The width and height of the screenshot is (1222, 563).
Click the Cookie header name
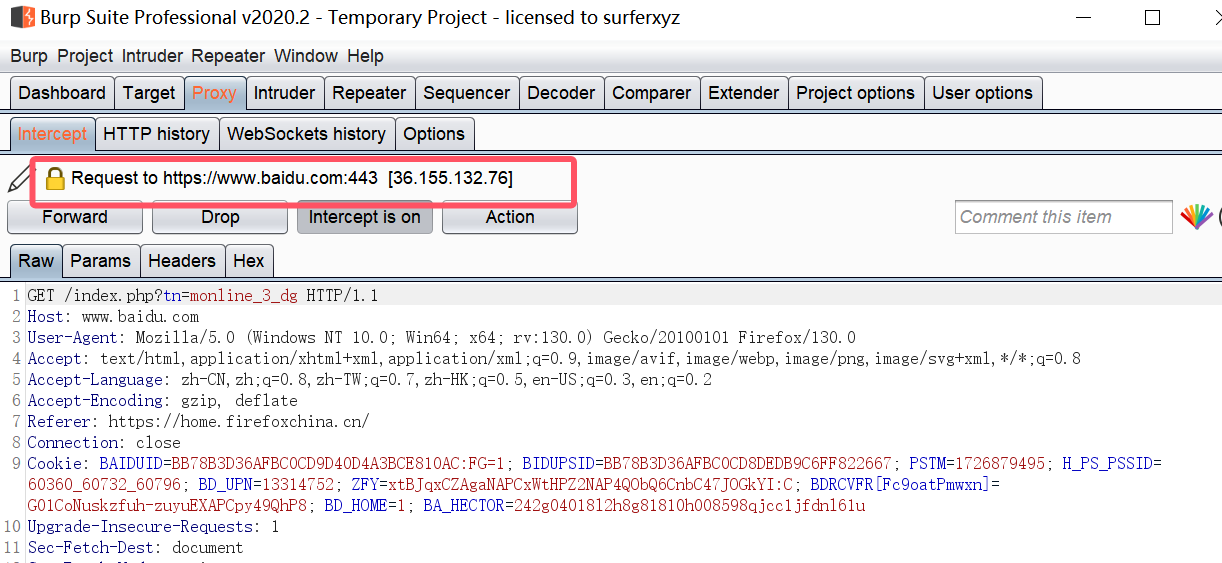pos(54,464)
